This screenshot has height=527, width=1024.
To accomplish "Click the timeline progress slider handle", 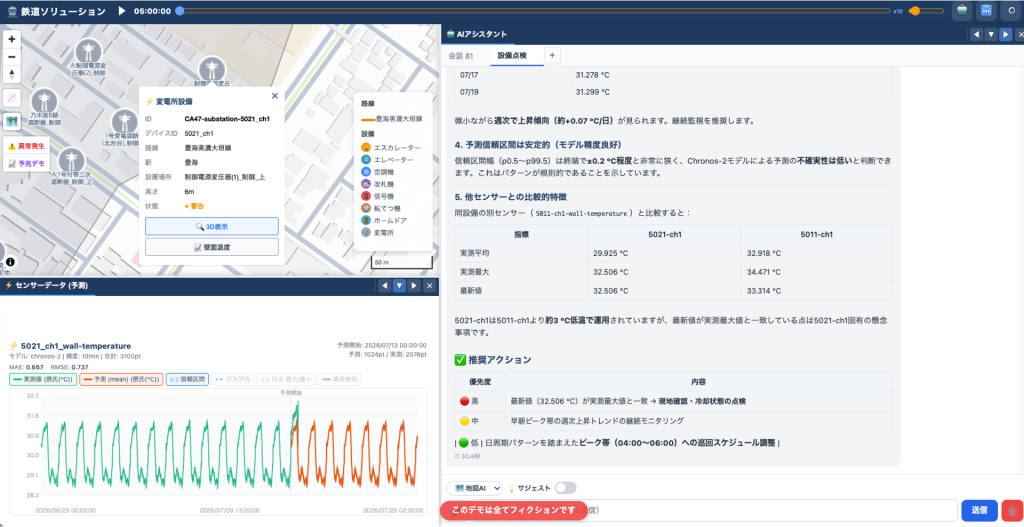I will tap(180, 11).
